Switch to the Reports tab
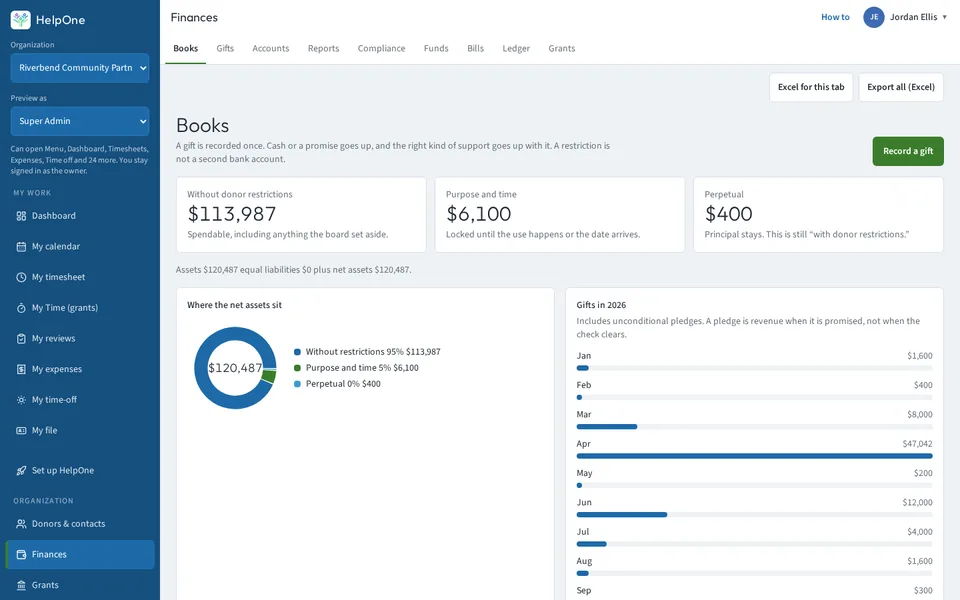Image resolution: width=960 pixels, height=600 pixels. point(323,48)
